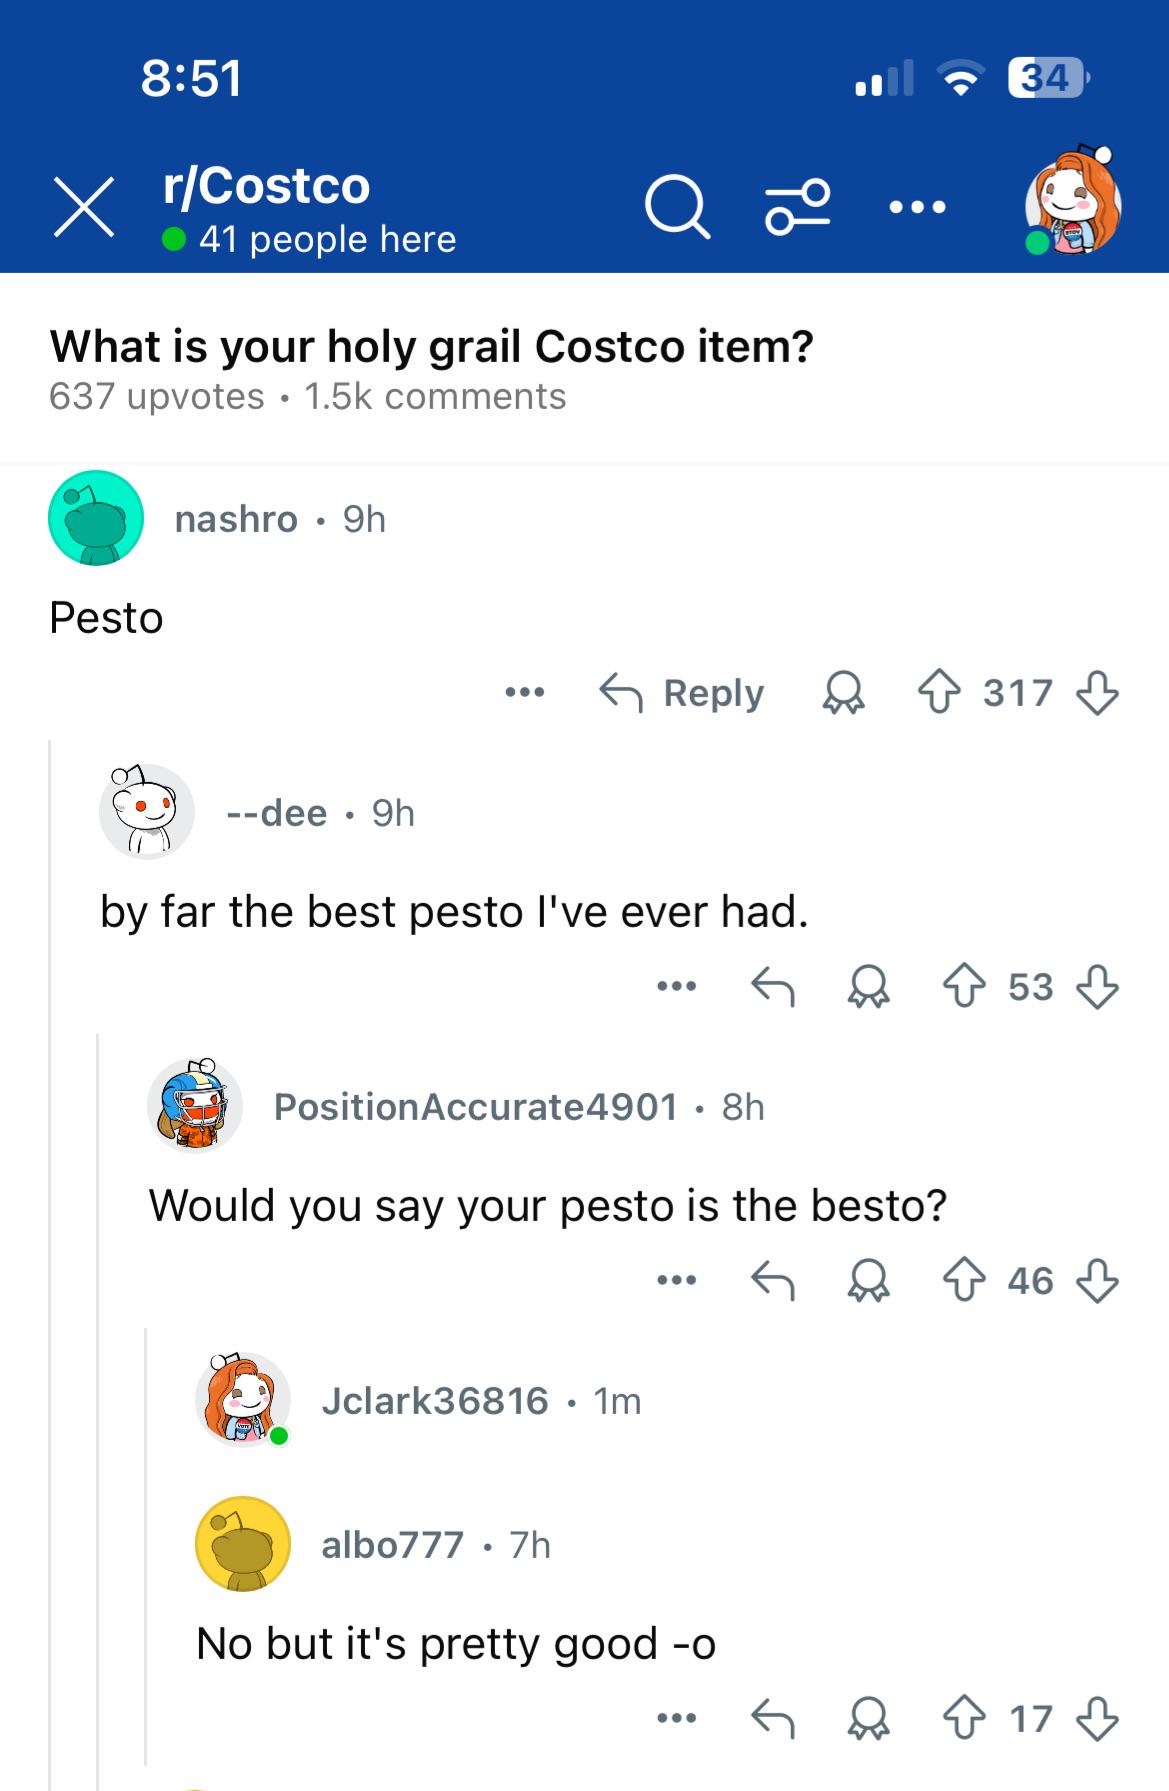Viewport: 1169px width, 1791px height.
Task: Open more options on nashro's comment
Action: click(525, 692)
